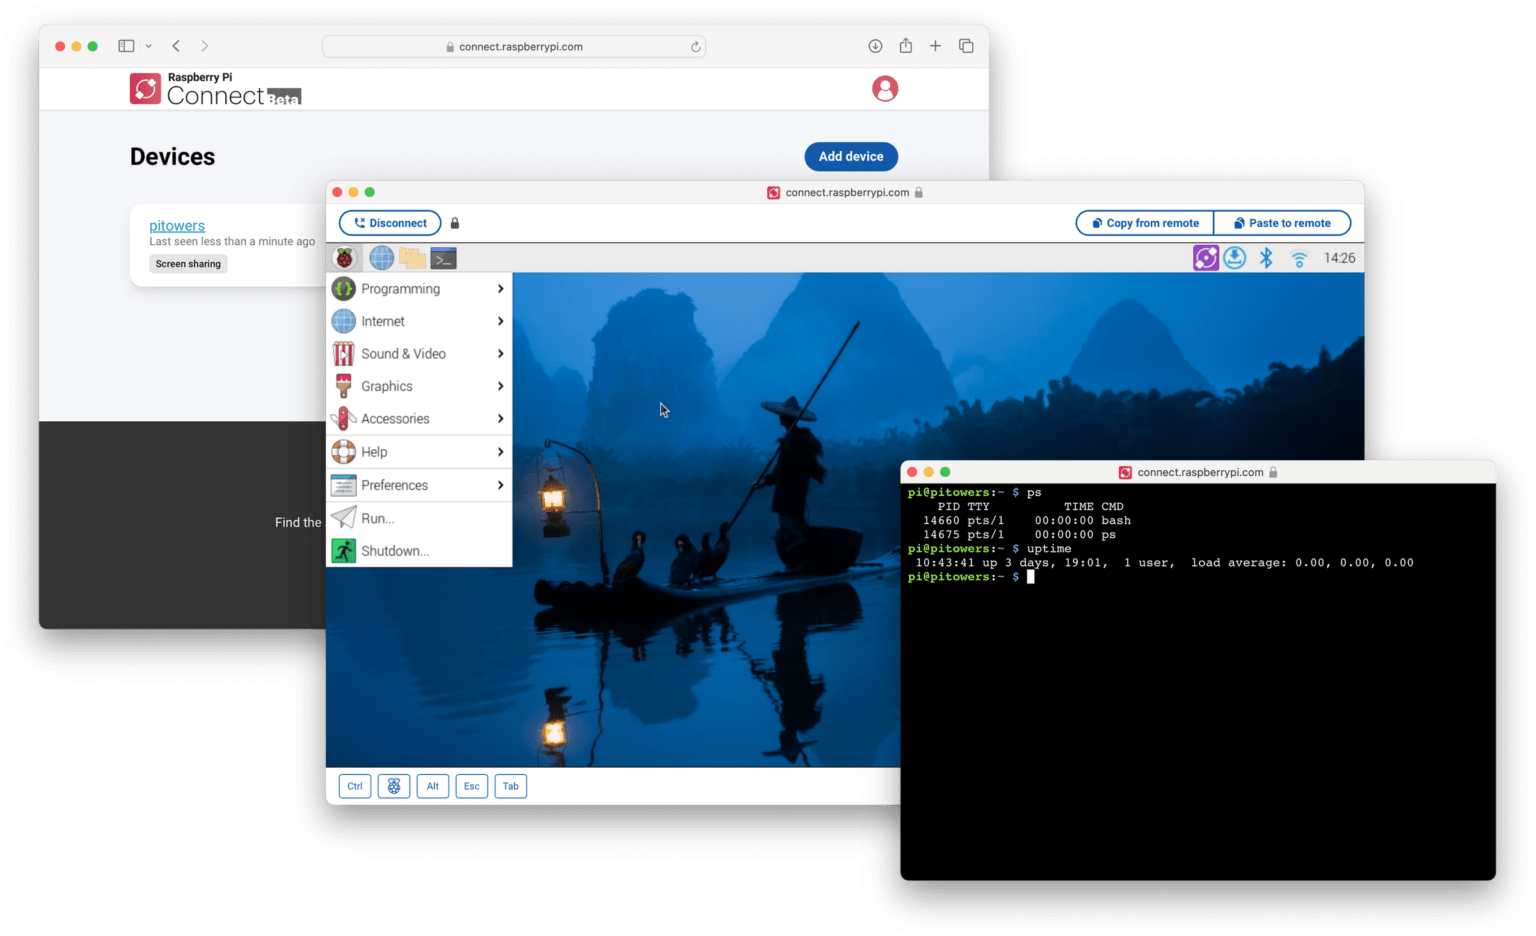
Task: Click the Graphics paintbrush icon
Action: [344, 386]
